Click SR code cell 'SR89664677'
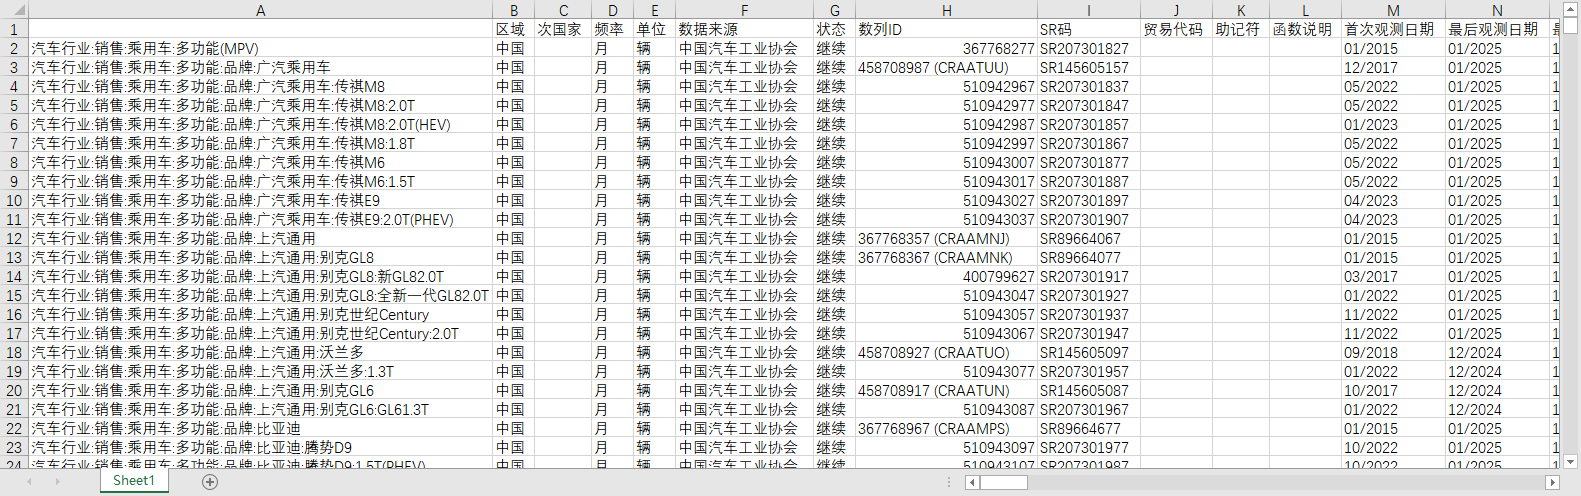 click(x=1088, y=428)
